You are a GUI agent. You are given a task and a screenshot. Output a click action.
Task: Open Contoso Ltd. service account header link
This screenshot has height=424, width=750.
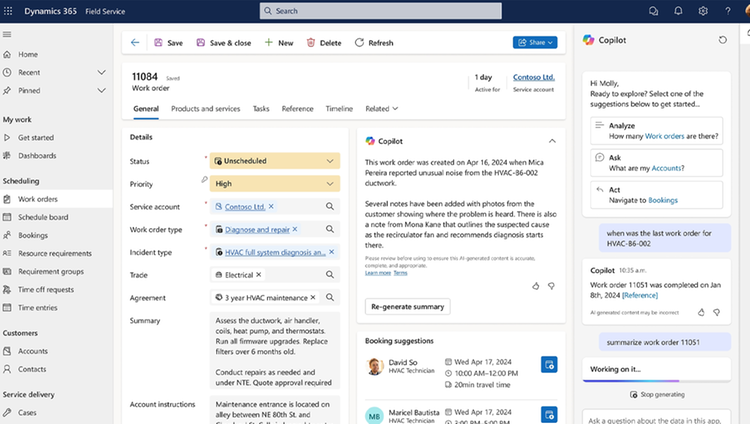point(534,77)
